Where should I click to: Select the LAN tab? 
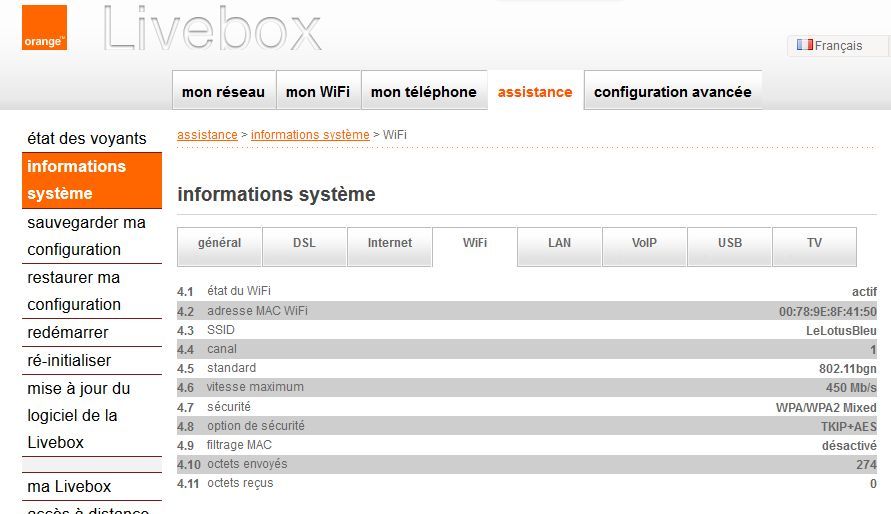(559, 243)
